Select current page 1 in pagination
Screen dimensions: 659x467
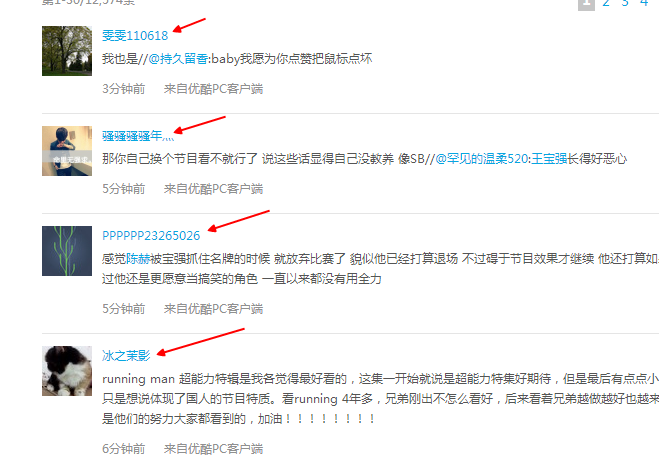586,4
